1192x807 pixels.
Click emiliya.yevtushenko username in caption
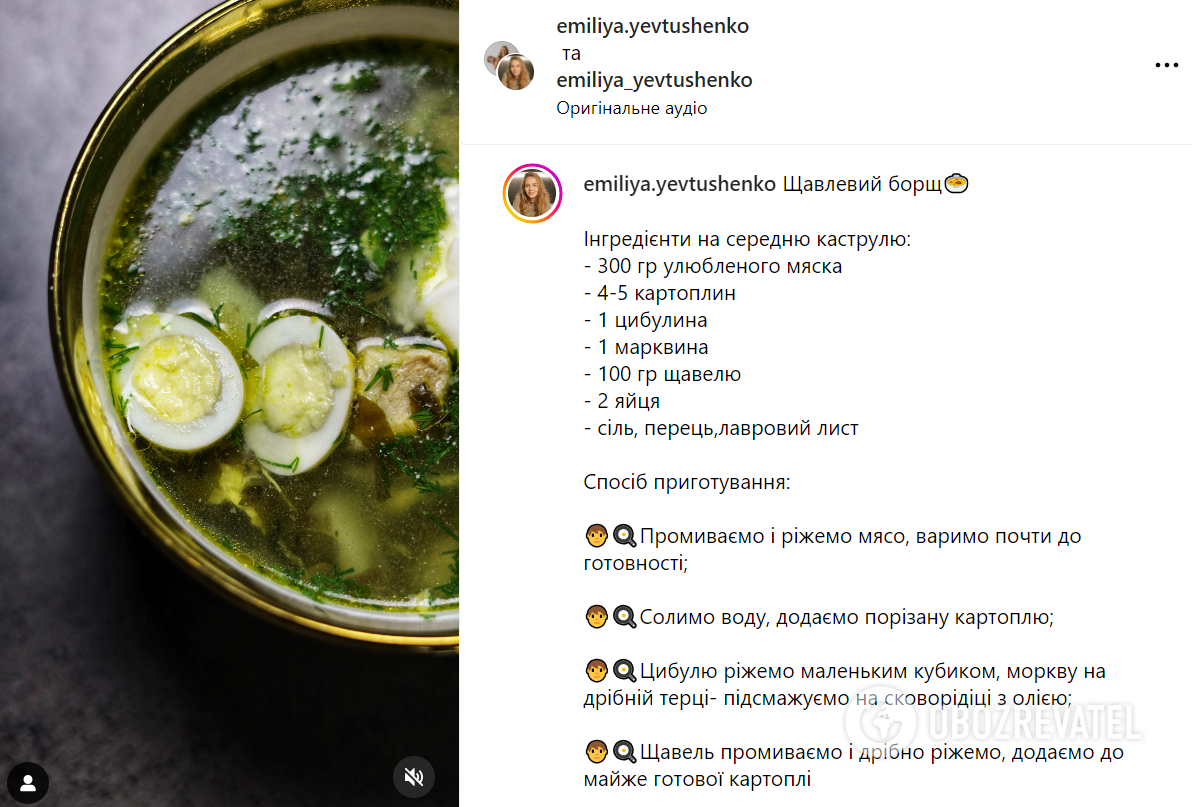point(679,184)
